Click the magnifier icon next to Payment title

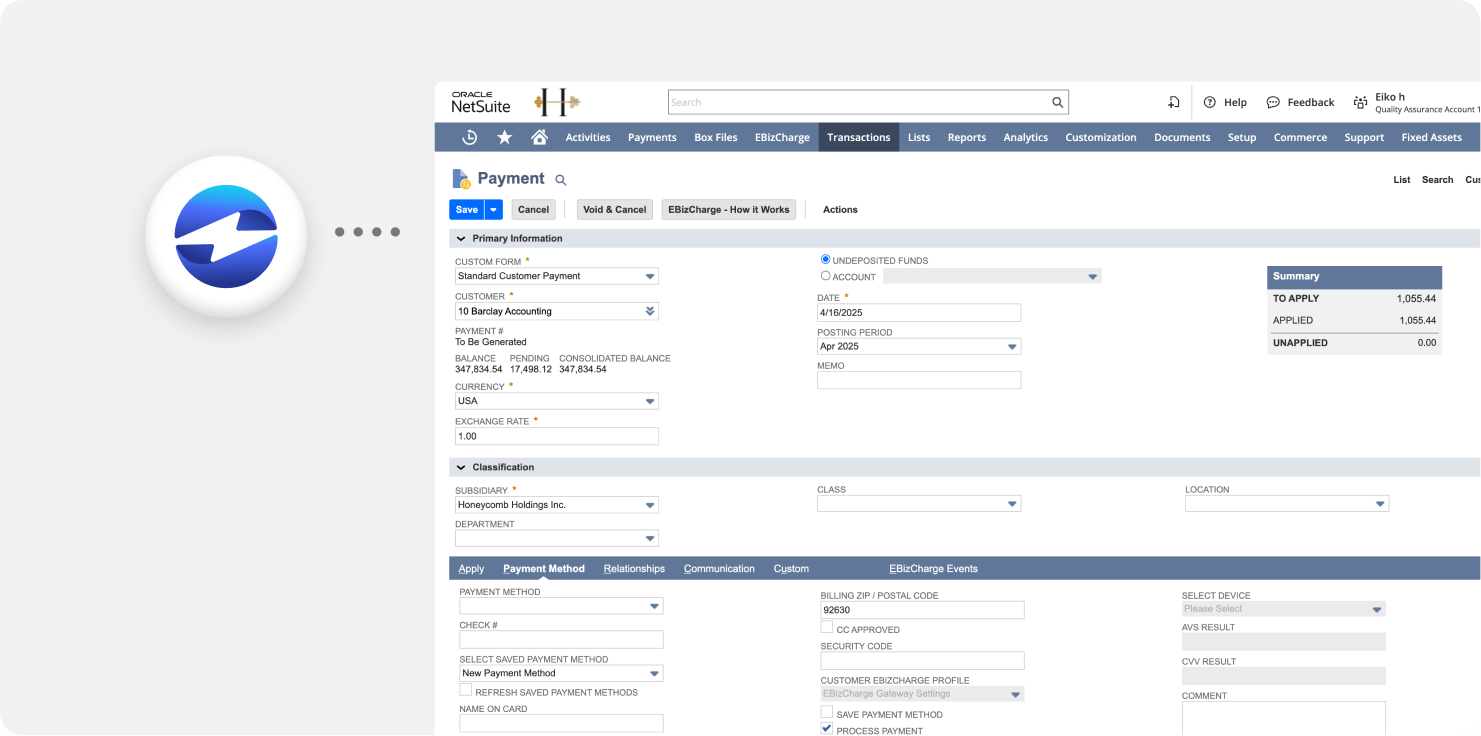coord(561,180)
